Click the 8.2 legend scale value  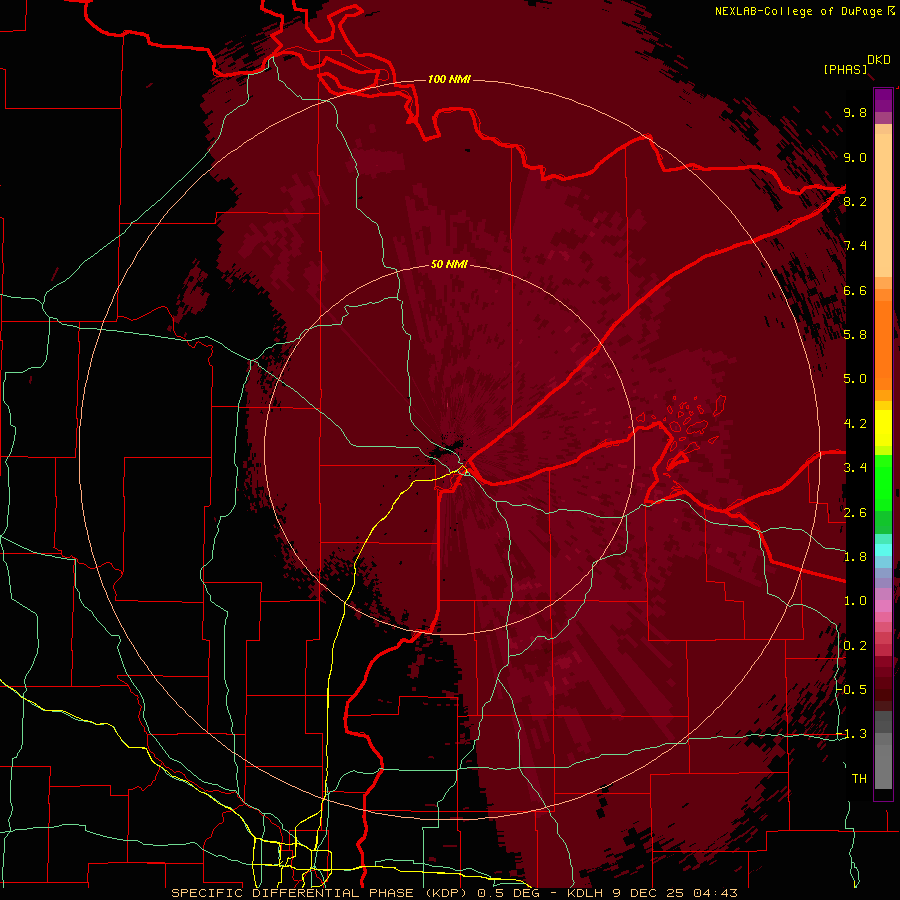855,201
